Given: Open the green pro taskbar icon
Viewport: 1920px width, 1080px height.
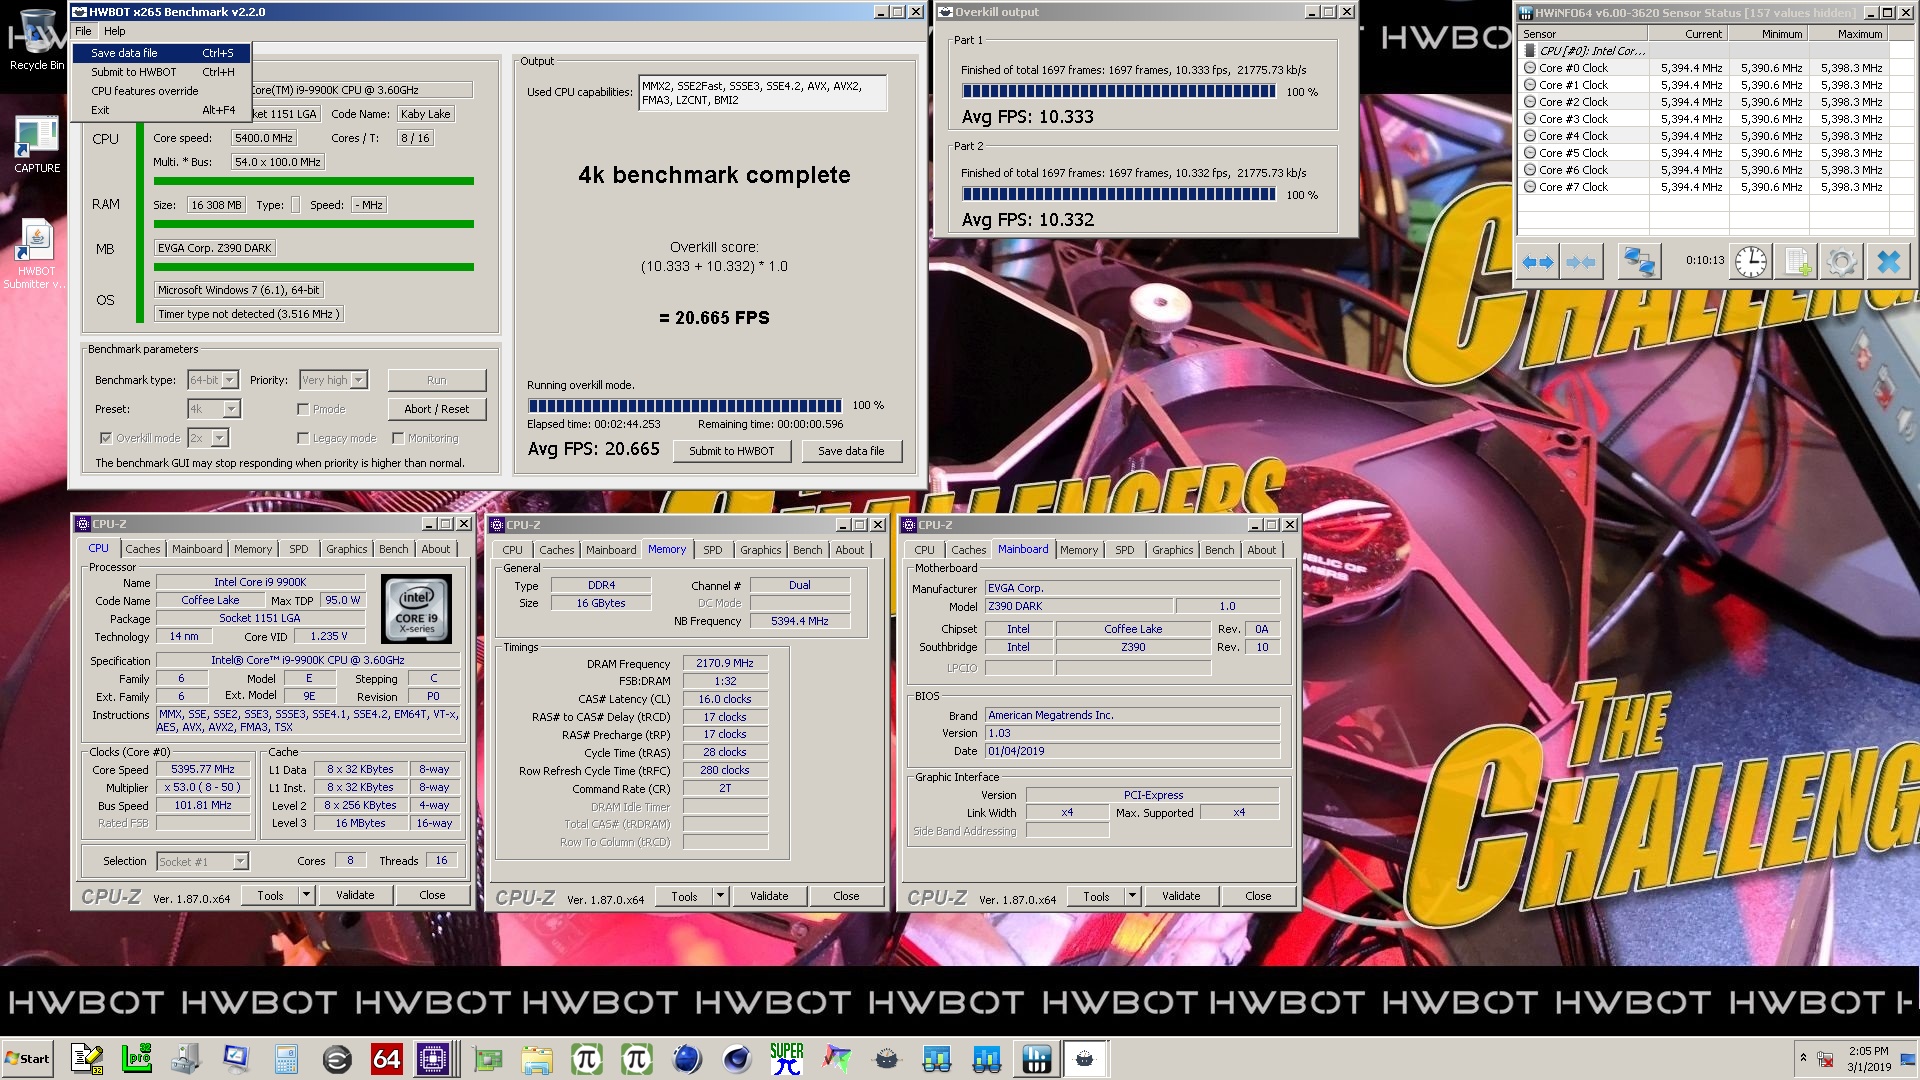Looking at the screenshot, I should click(136, 1059).
